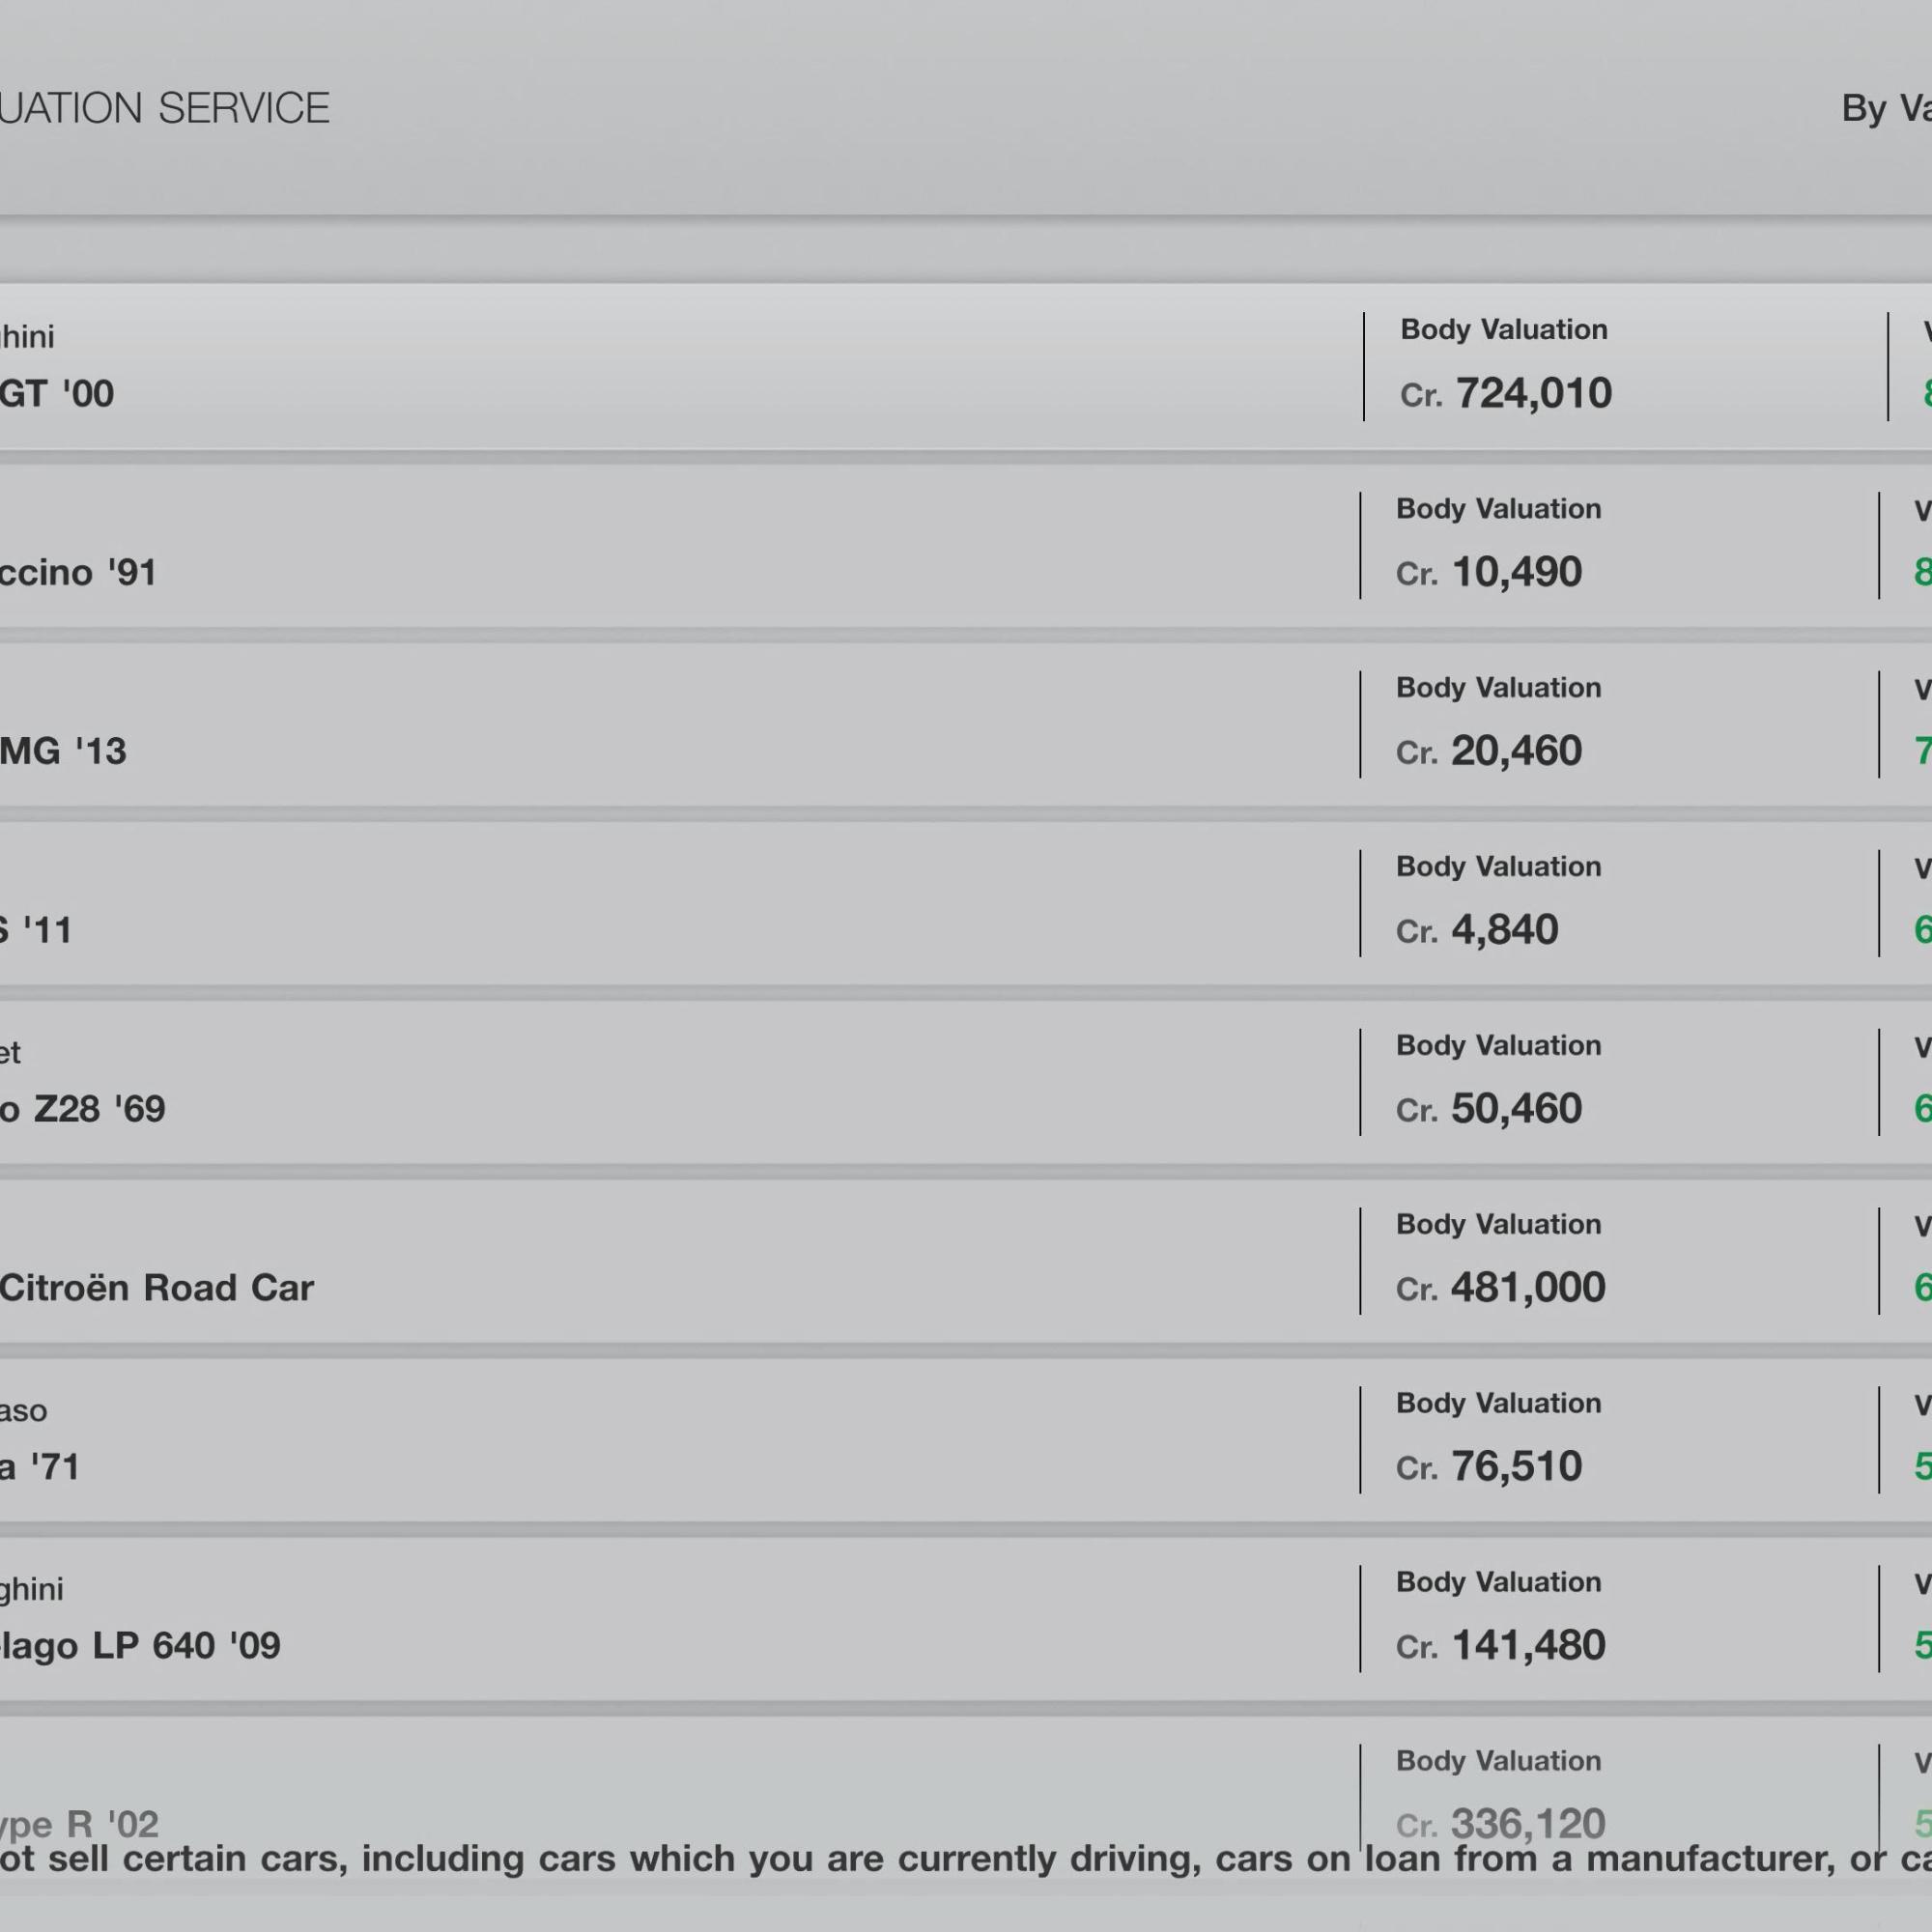The width and height of the screenshot is (1932, 1932).
Task: Click the Valuation Service page title
Action: click(x=165, y=108)
